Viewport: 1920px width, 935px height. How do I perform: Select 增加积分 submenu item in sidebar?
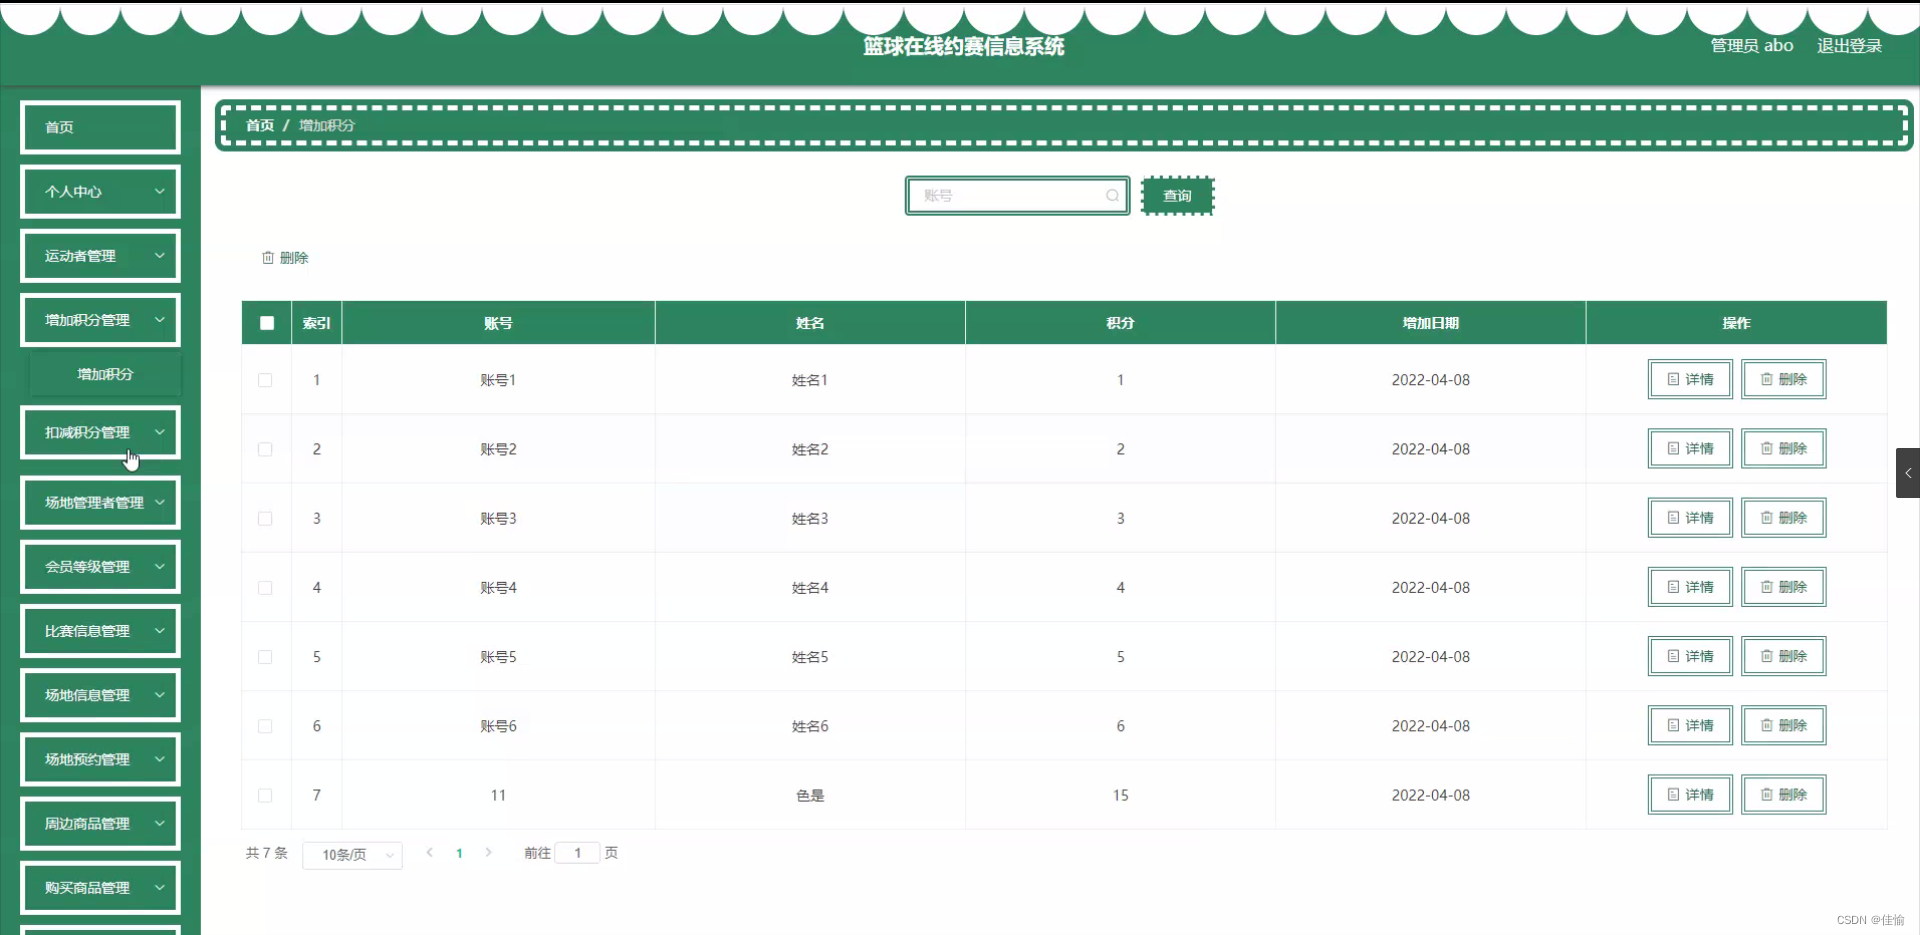point(105,373)
